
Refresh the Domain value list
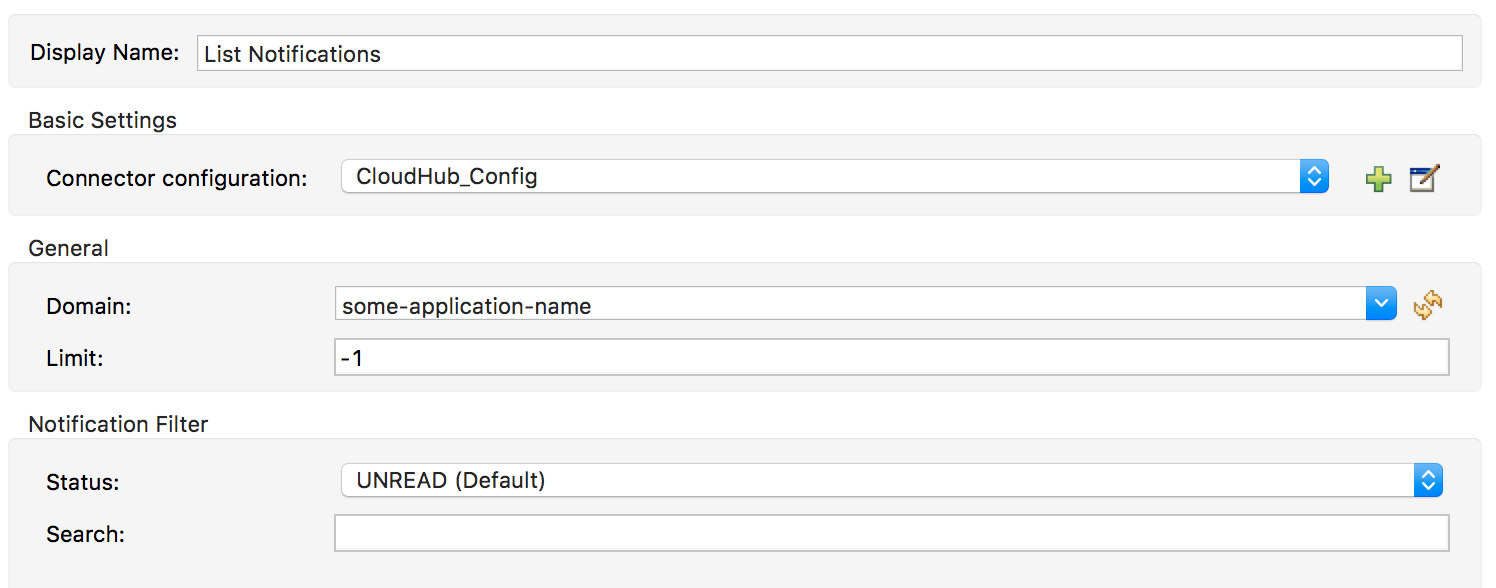[1429, 305]
